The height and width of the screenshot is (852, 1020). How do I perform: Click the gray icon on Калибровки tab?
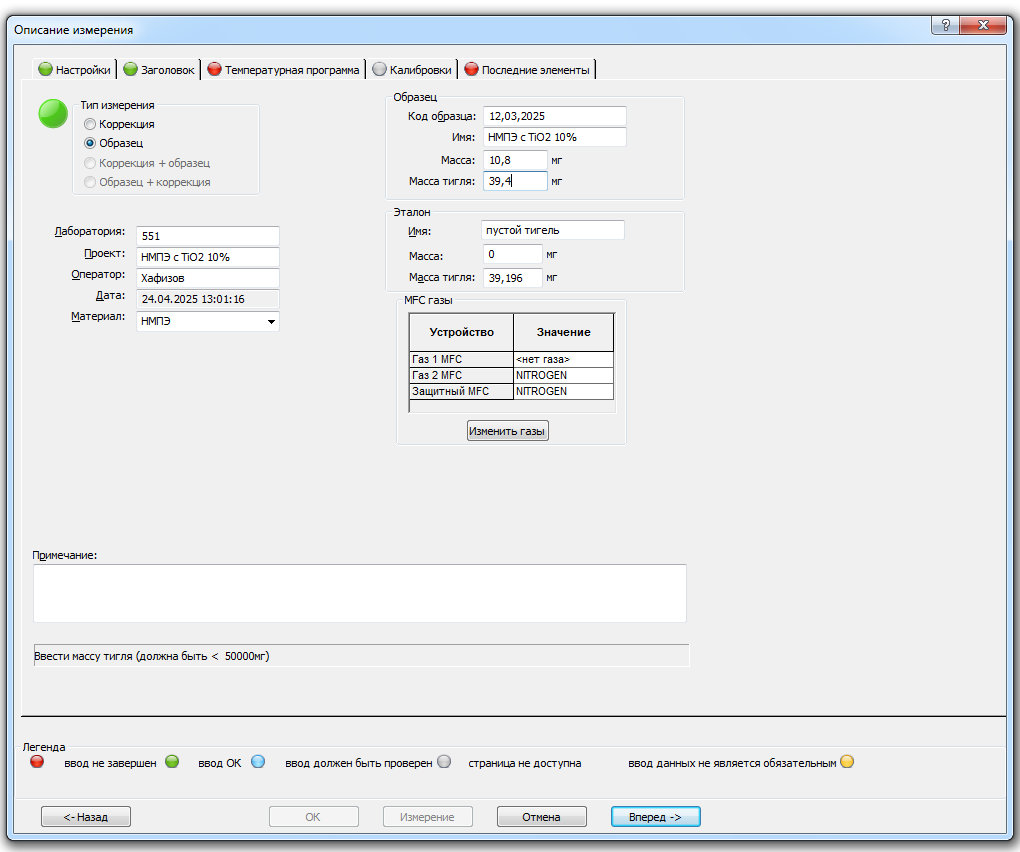pyautogui.click(x=379, y=70)
